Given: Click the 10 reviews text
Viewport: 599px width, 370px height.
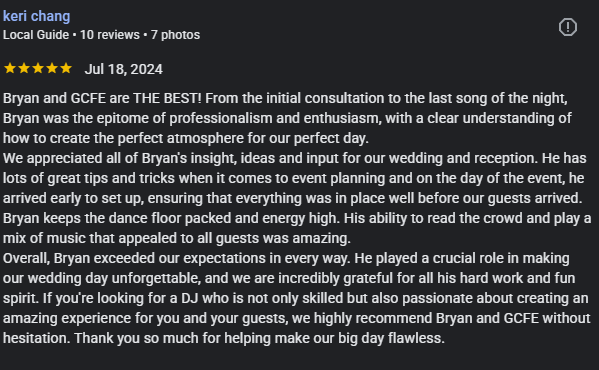Looking at the screenshot, I should [110, 35].
